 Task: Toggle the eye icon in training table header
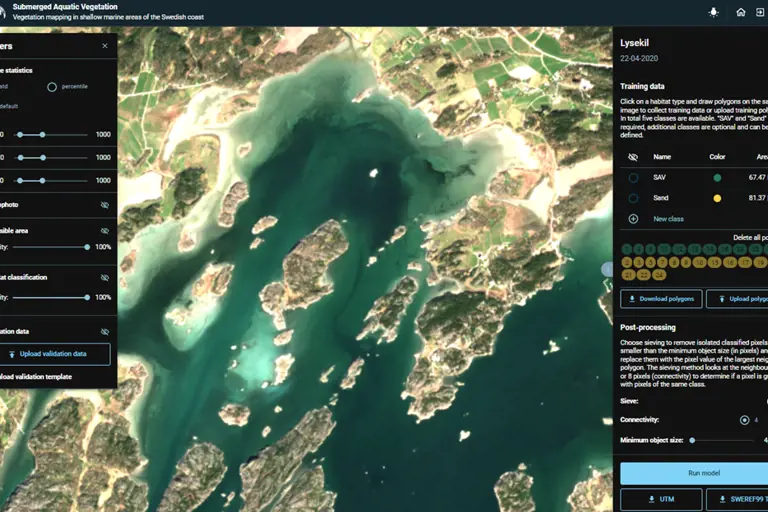(633, 157)
